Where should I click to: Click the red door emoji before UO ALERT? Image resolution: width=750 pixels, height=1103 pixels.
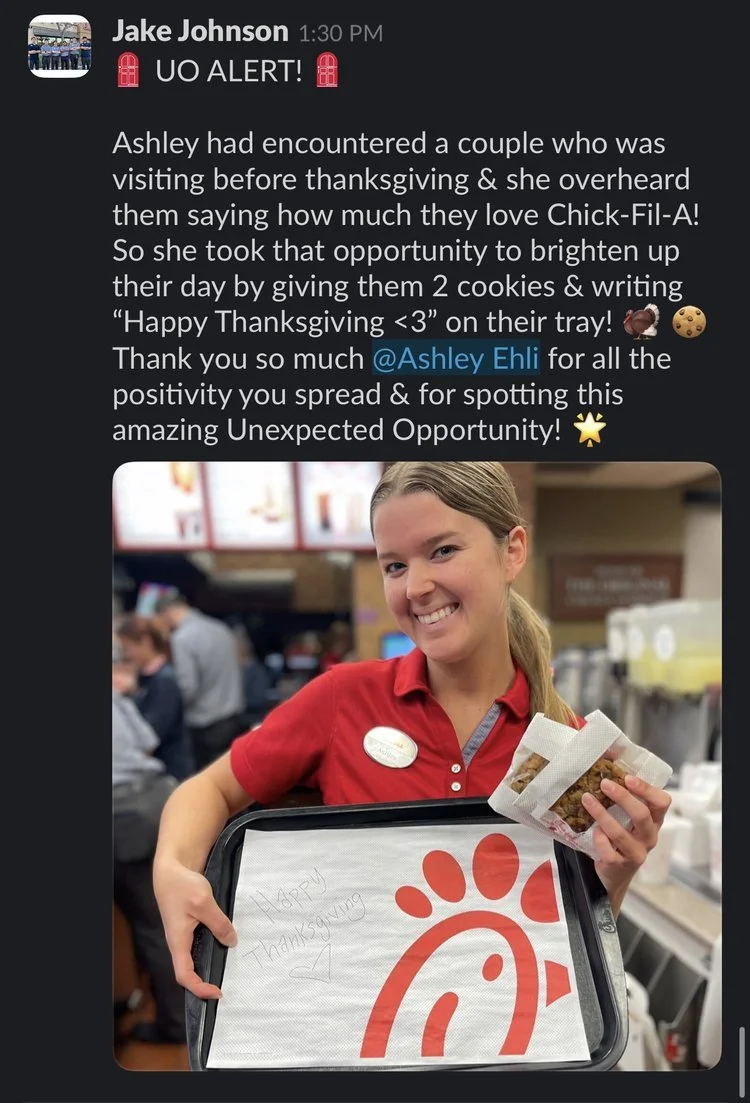127,70
